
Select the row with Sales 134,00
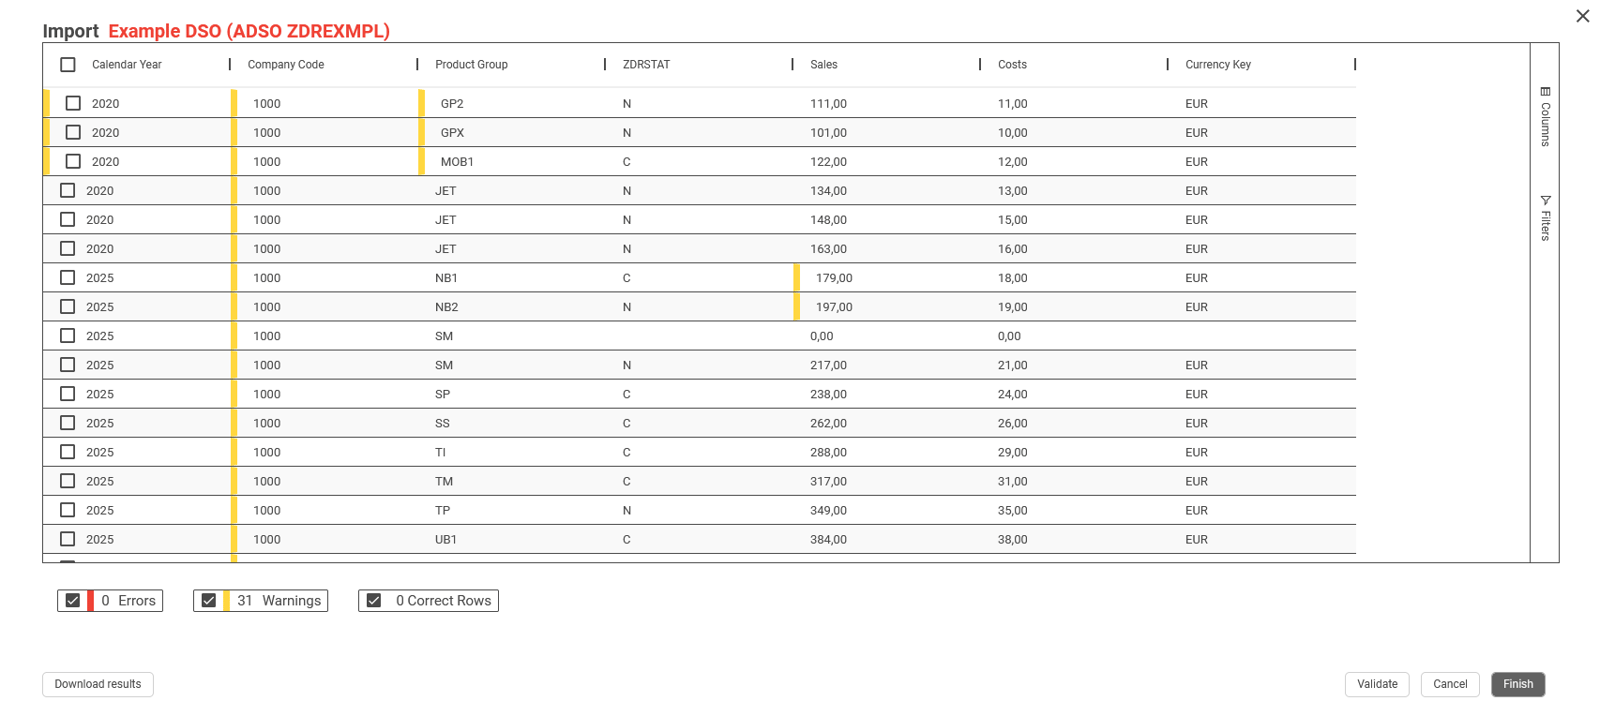[68, 190]
